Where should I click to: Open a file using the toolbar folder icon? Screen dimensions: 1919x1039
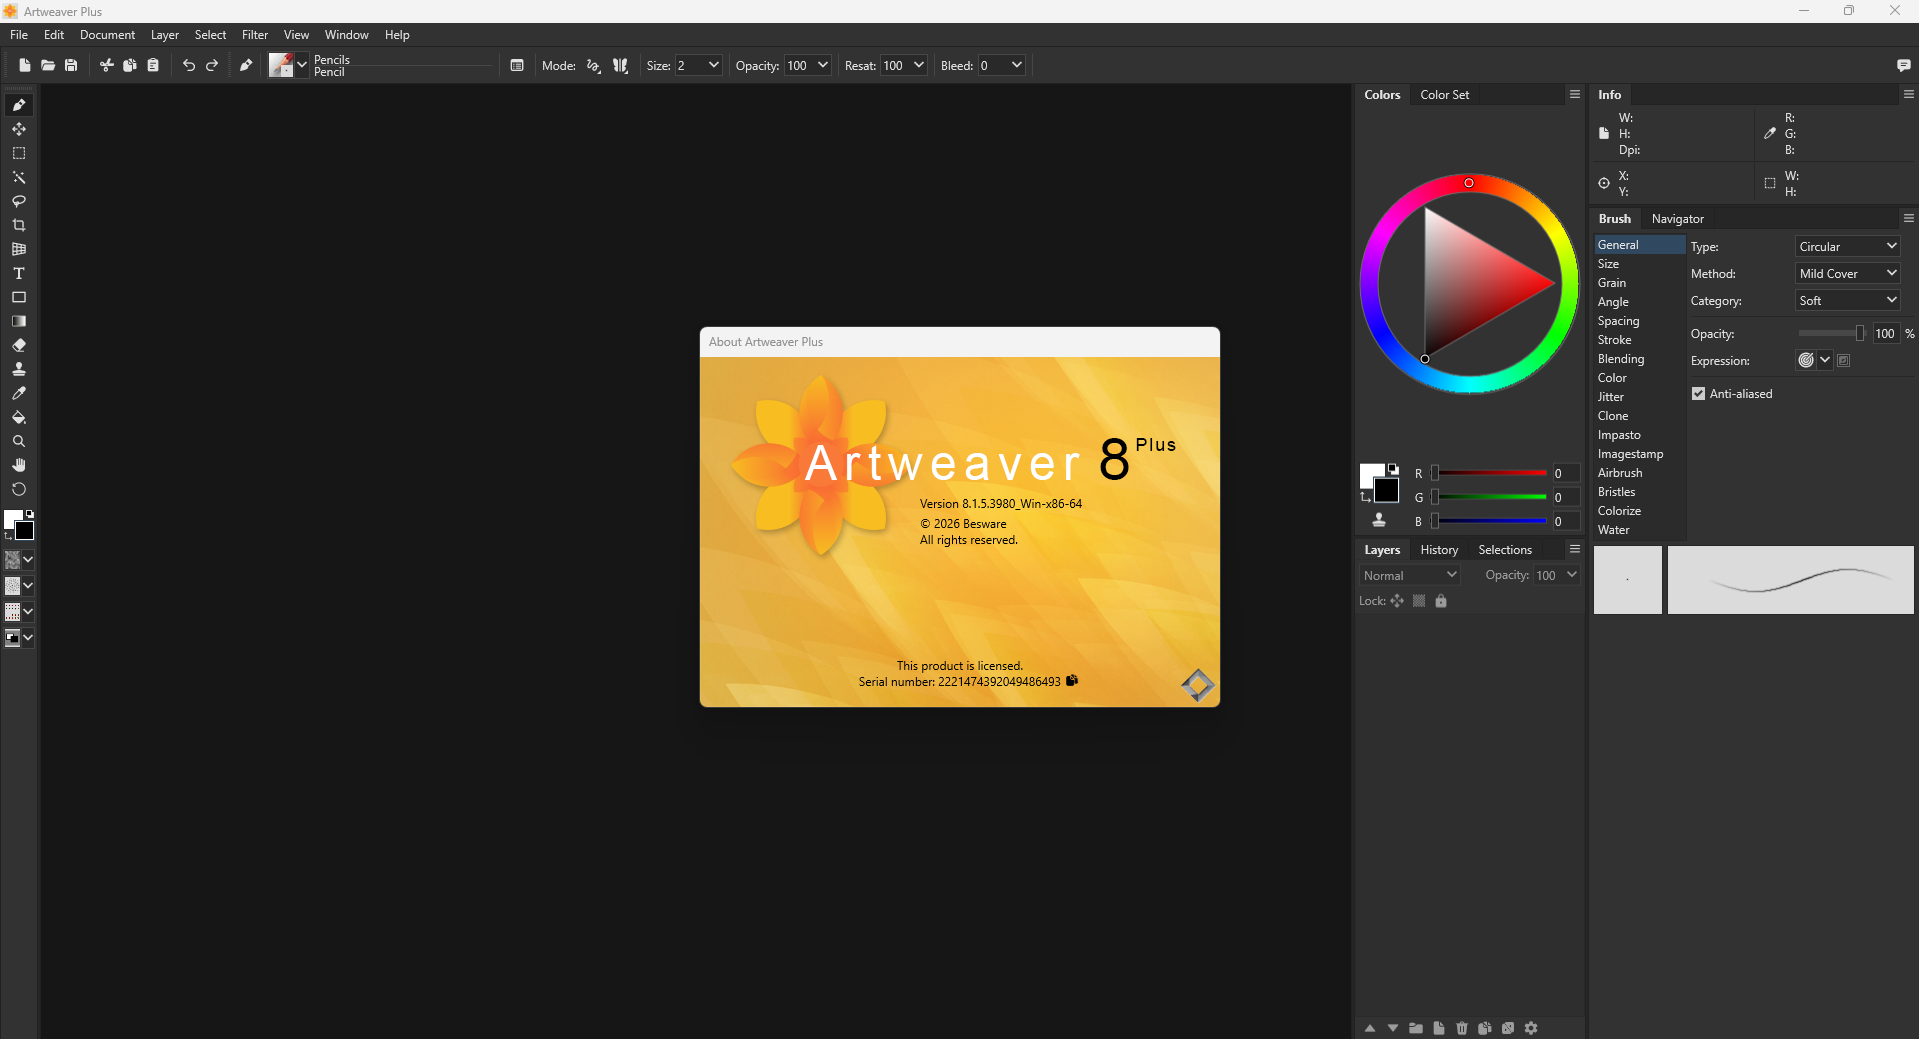click(48, 65)
